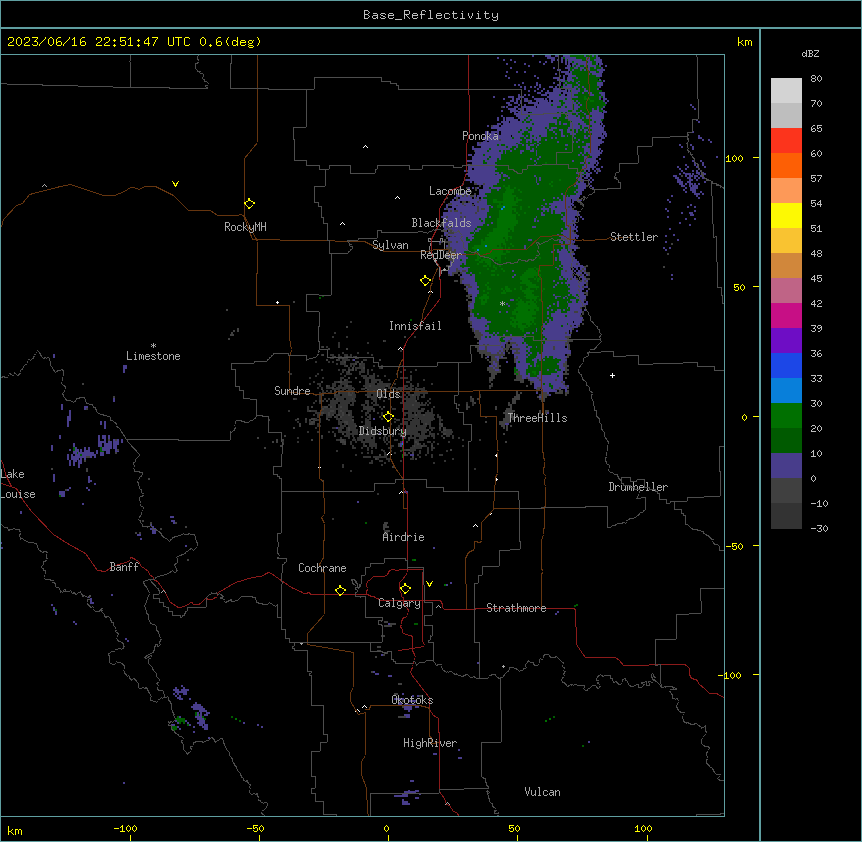Click the -100 tick on the bottom axis
This screenshot has height=842, width=862.
(x=125, y=828)
